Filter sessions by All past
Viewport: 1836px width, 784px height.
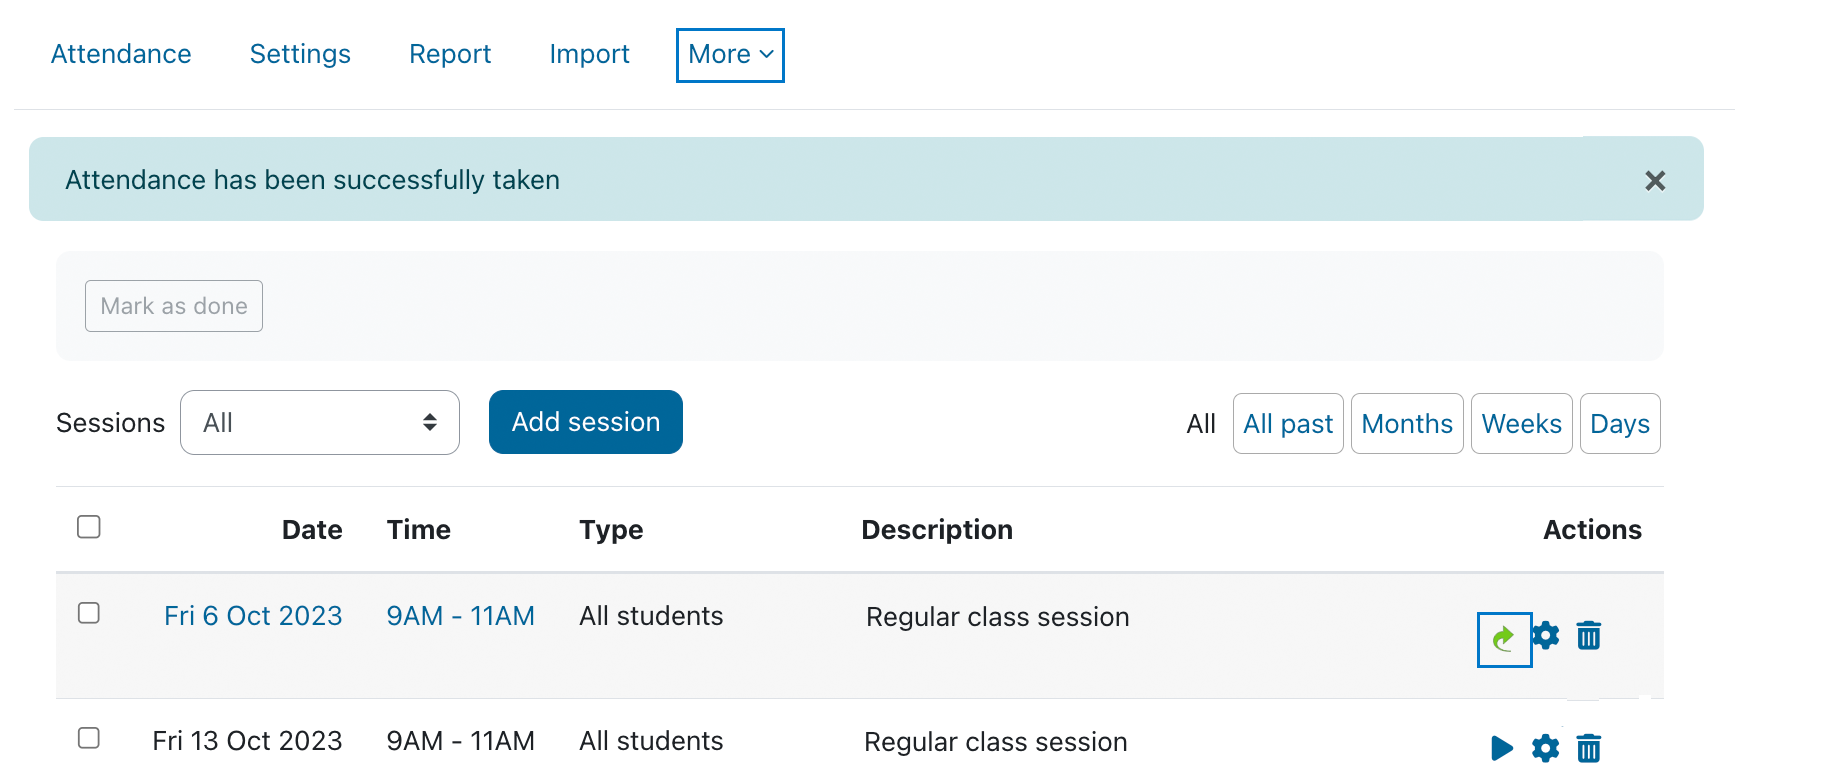click(x=1288, y=424)
